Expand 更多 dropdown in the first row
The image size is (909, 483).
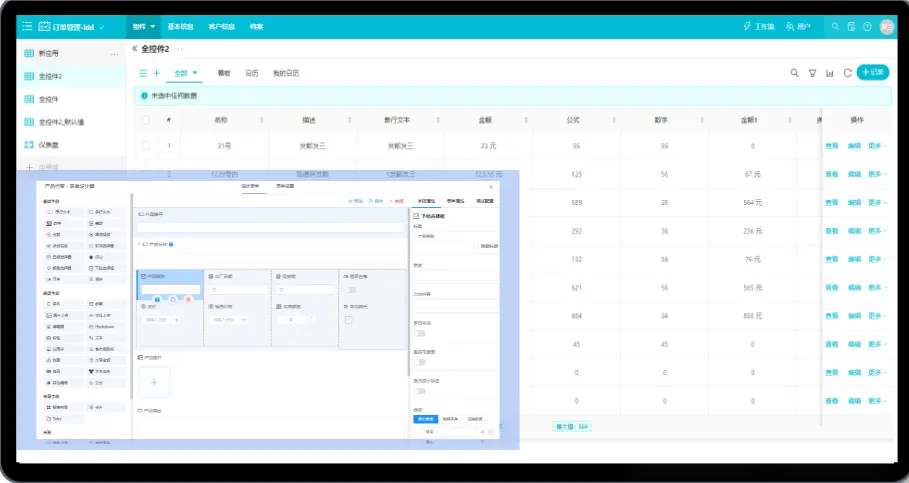point(877,146)
